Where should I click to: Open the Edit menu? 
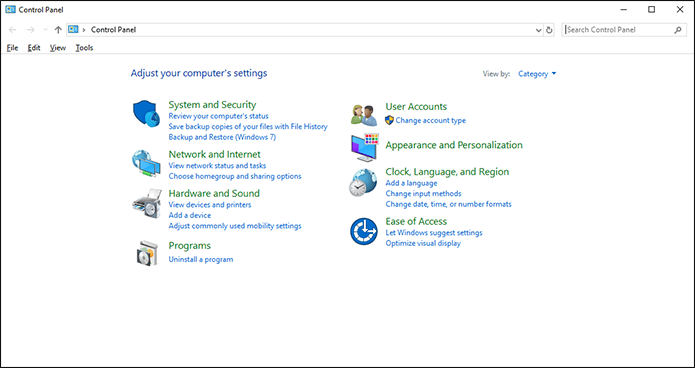tap(34, 48)
